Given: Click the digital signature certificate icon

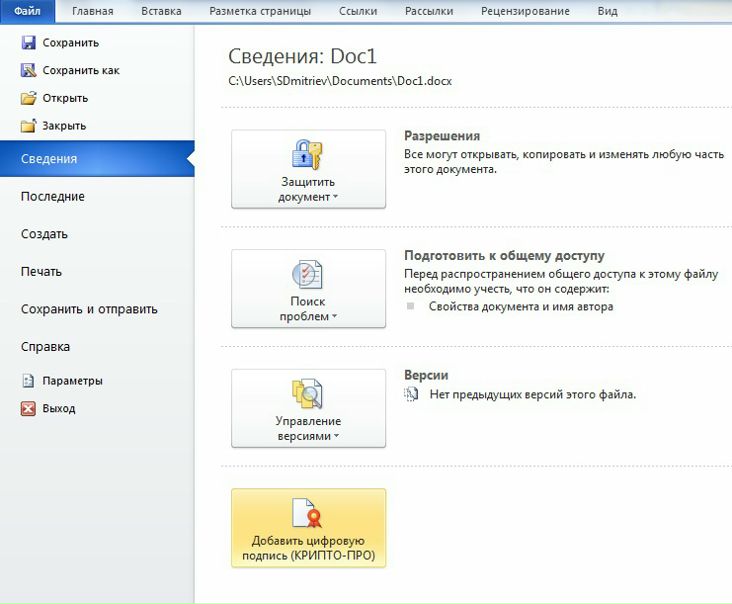Looking at the screenshot, I should [x=308, y=513].
